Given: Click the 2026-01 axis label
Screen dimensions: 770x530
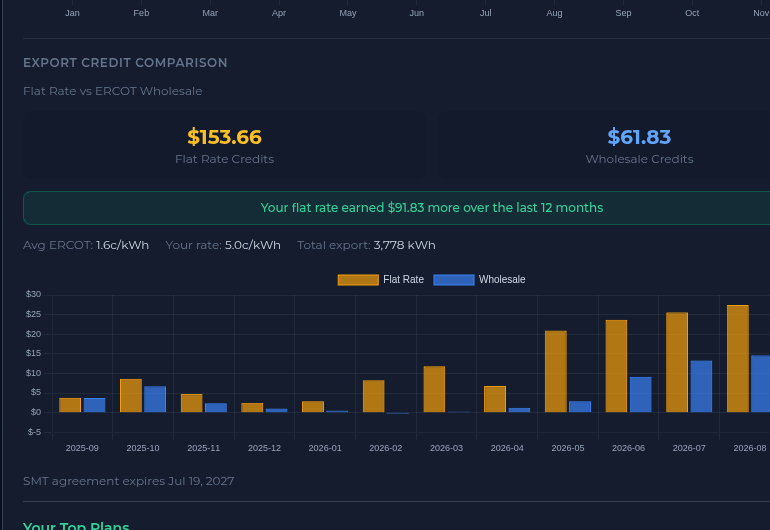Looking at the screenshot, I should point(325,448).
